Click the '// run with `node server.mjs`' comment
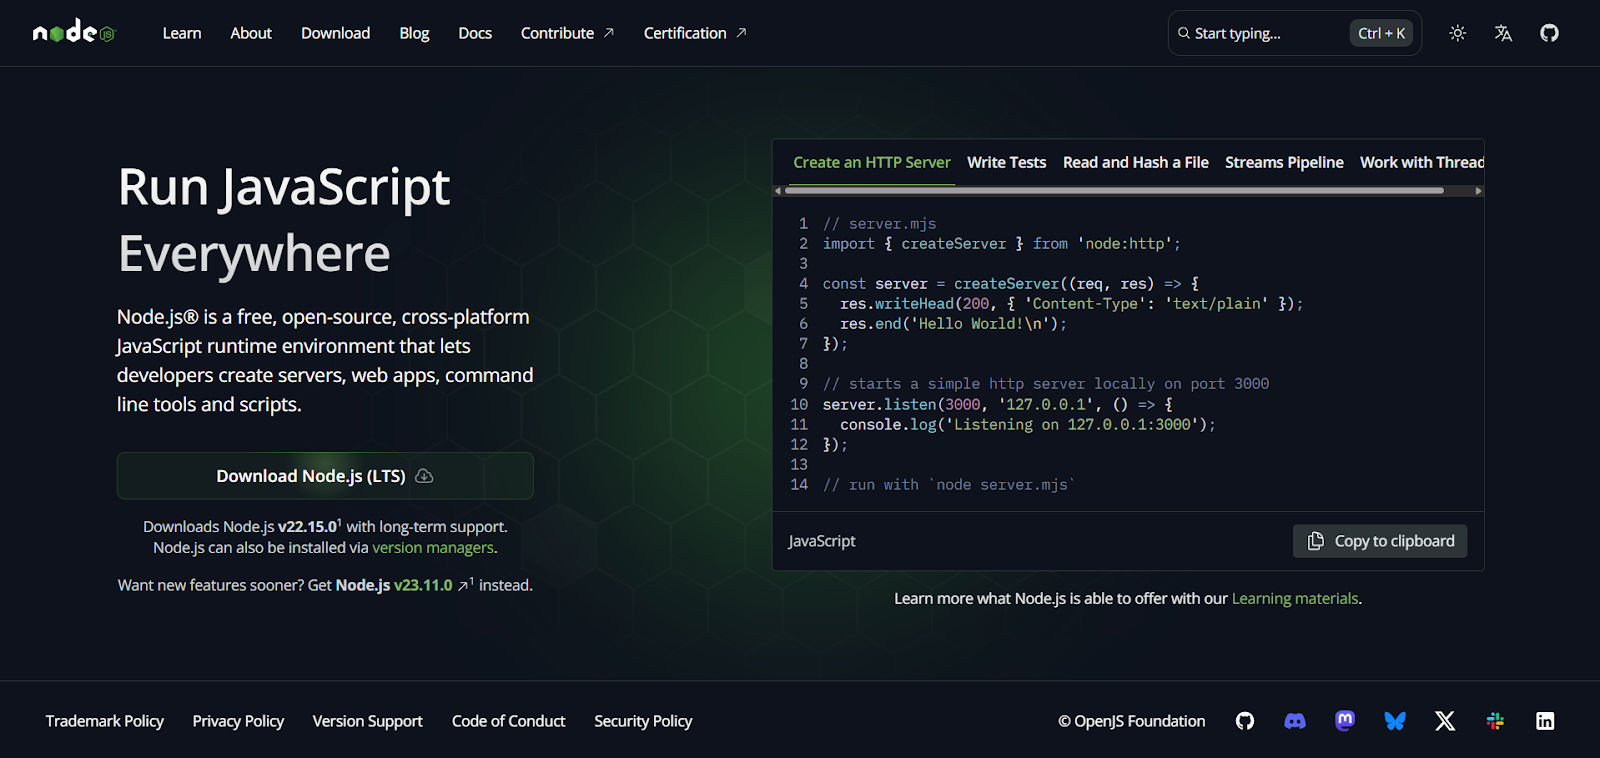 [949, 484]
